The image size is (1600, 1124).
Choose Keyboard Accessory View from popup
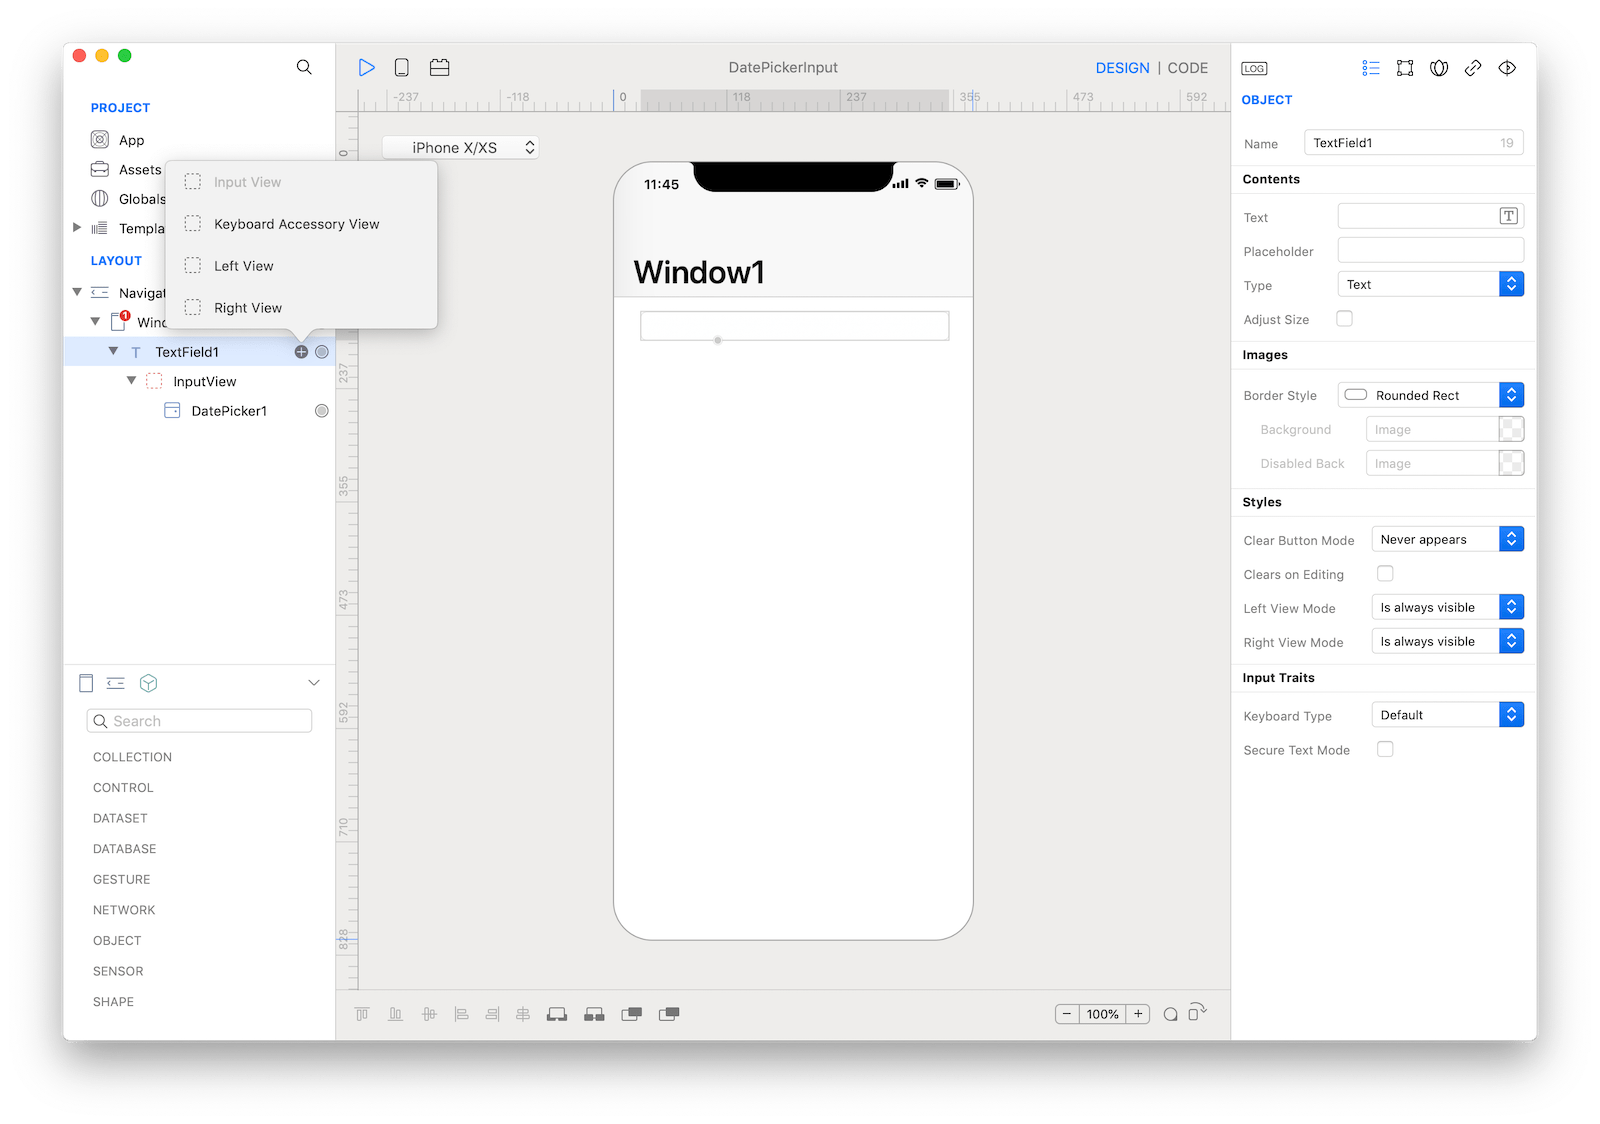pos(297,224)
